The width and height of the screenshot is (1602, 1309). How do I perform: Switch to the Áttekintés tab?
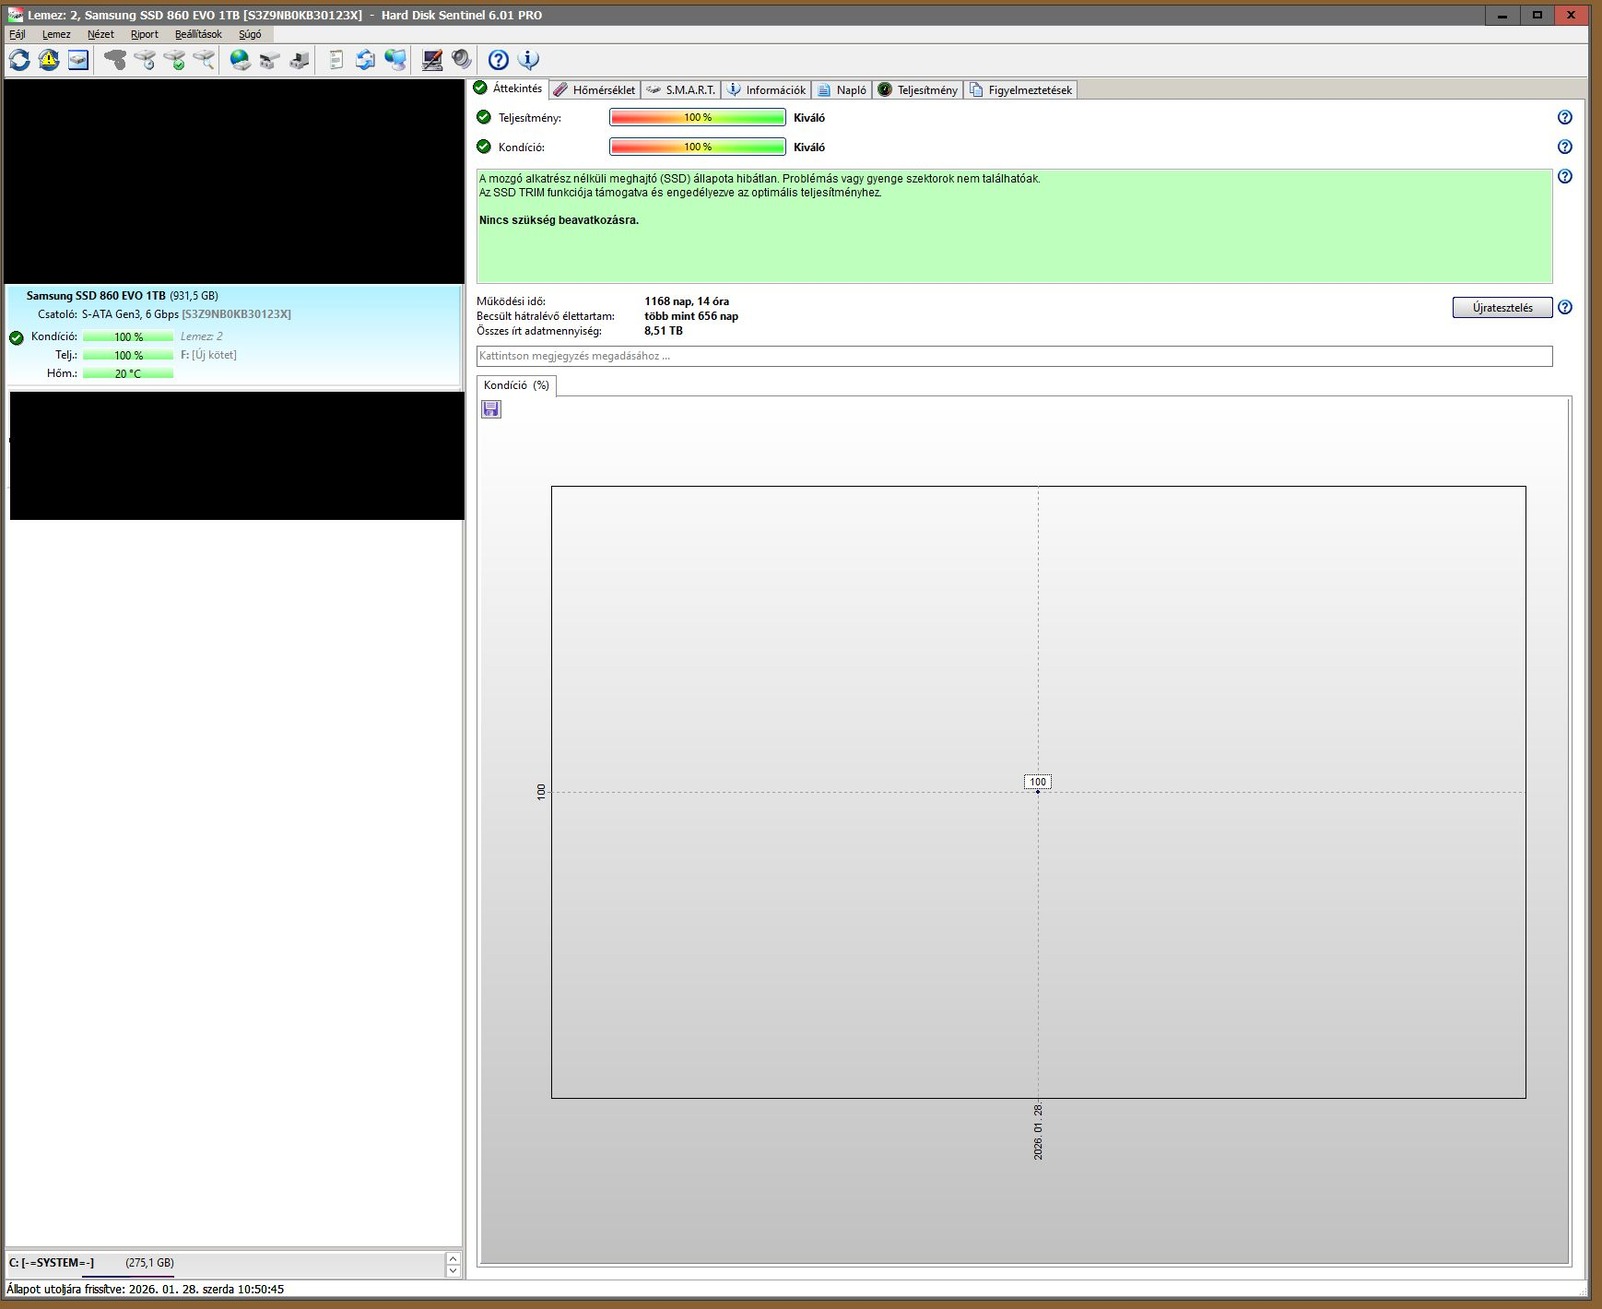(508, 88)
